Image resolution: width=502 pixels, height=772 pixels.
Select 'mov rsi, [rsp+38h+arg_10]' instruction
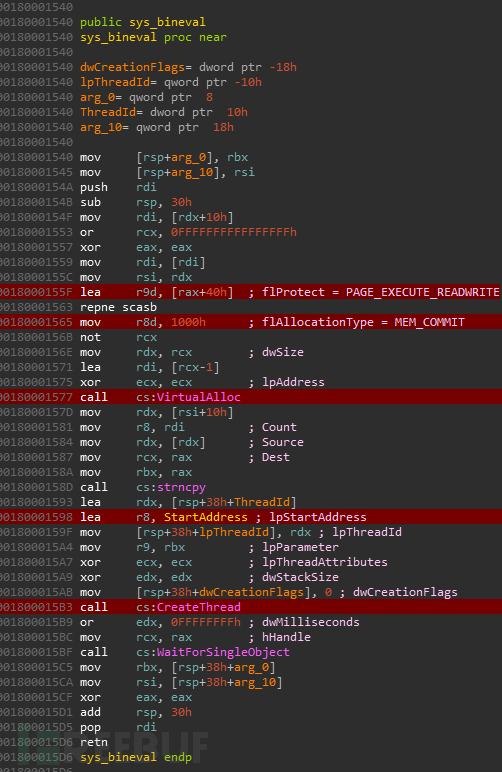[x=181, y=682]
